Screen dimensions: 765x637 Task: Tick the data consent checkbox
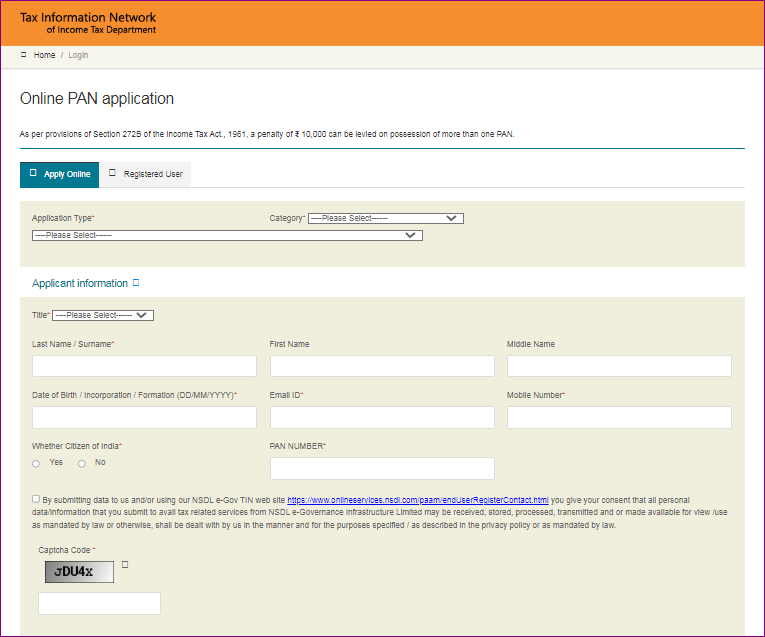[36, 498]
